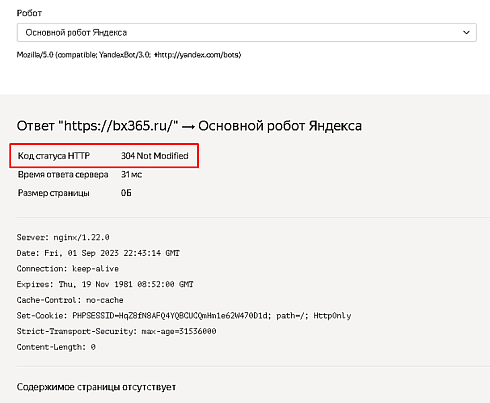Click the Ответ https://bx365.ru/ heading
The height and width of the screenshot is (403, 490).
pyautogui.click(x=189, y=126)
